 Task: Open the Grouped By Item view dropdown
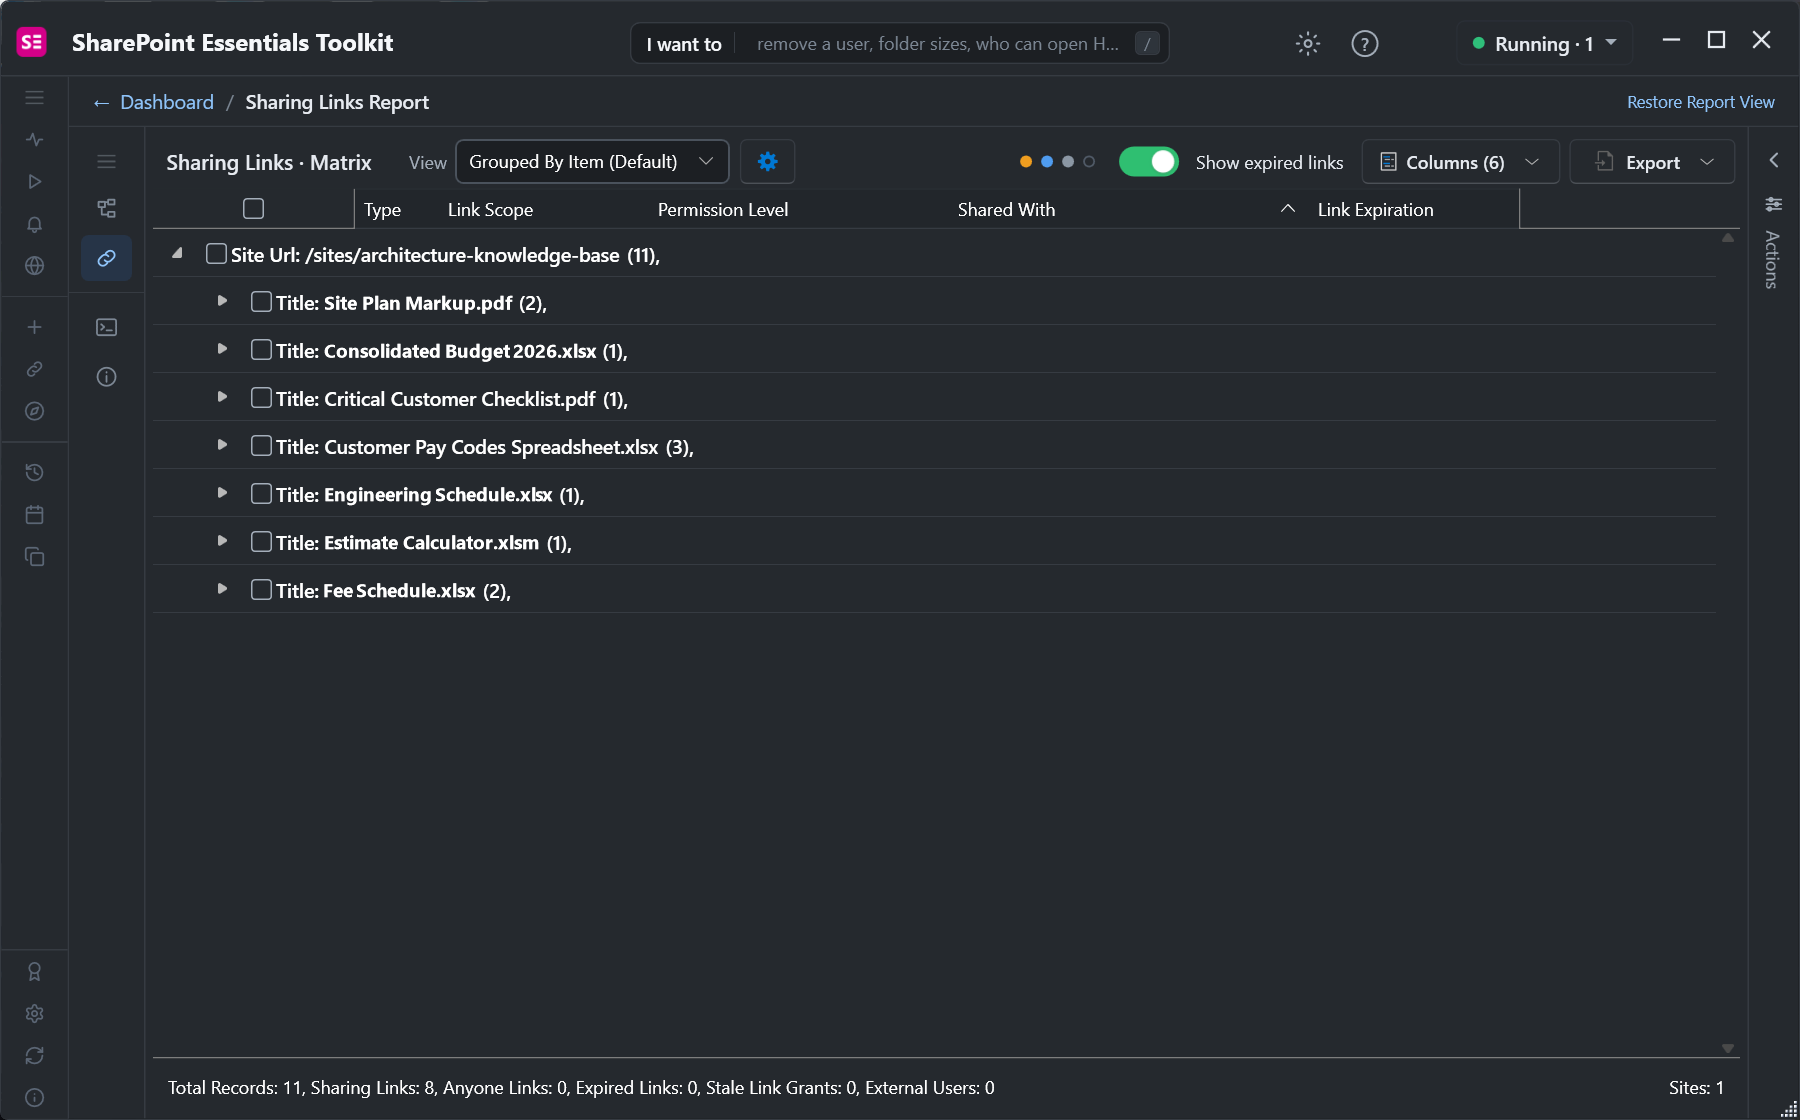point(592,162)
